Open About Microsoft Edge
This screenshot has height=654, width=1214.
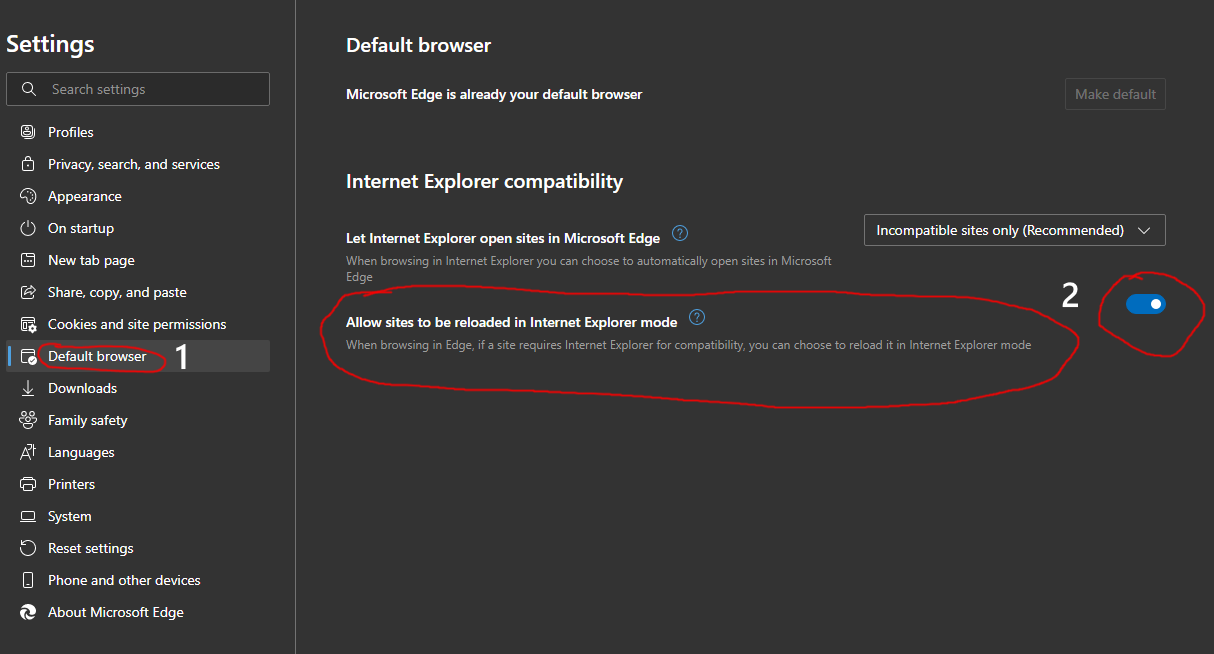tap(138, 612)
